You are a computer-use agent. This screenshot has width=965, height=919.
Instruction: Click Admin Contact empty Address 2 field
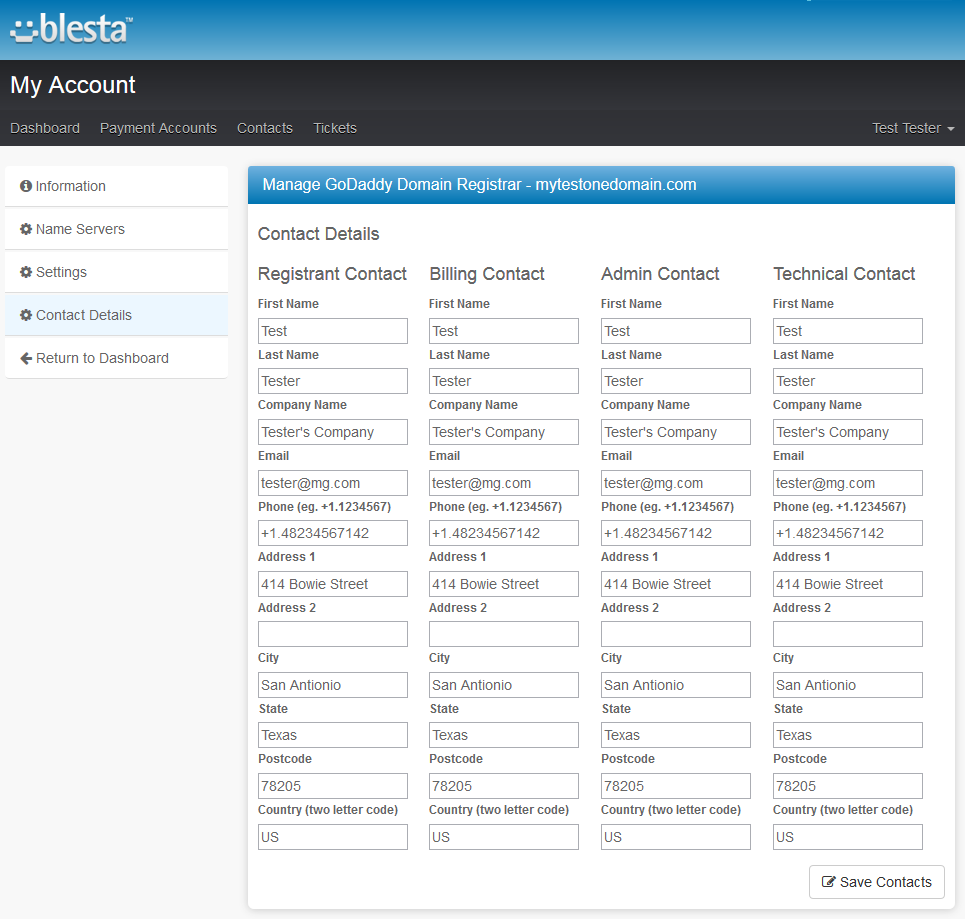point(676,634)
